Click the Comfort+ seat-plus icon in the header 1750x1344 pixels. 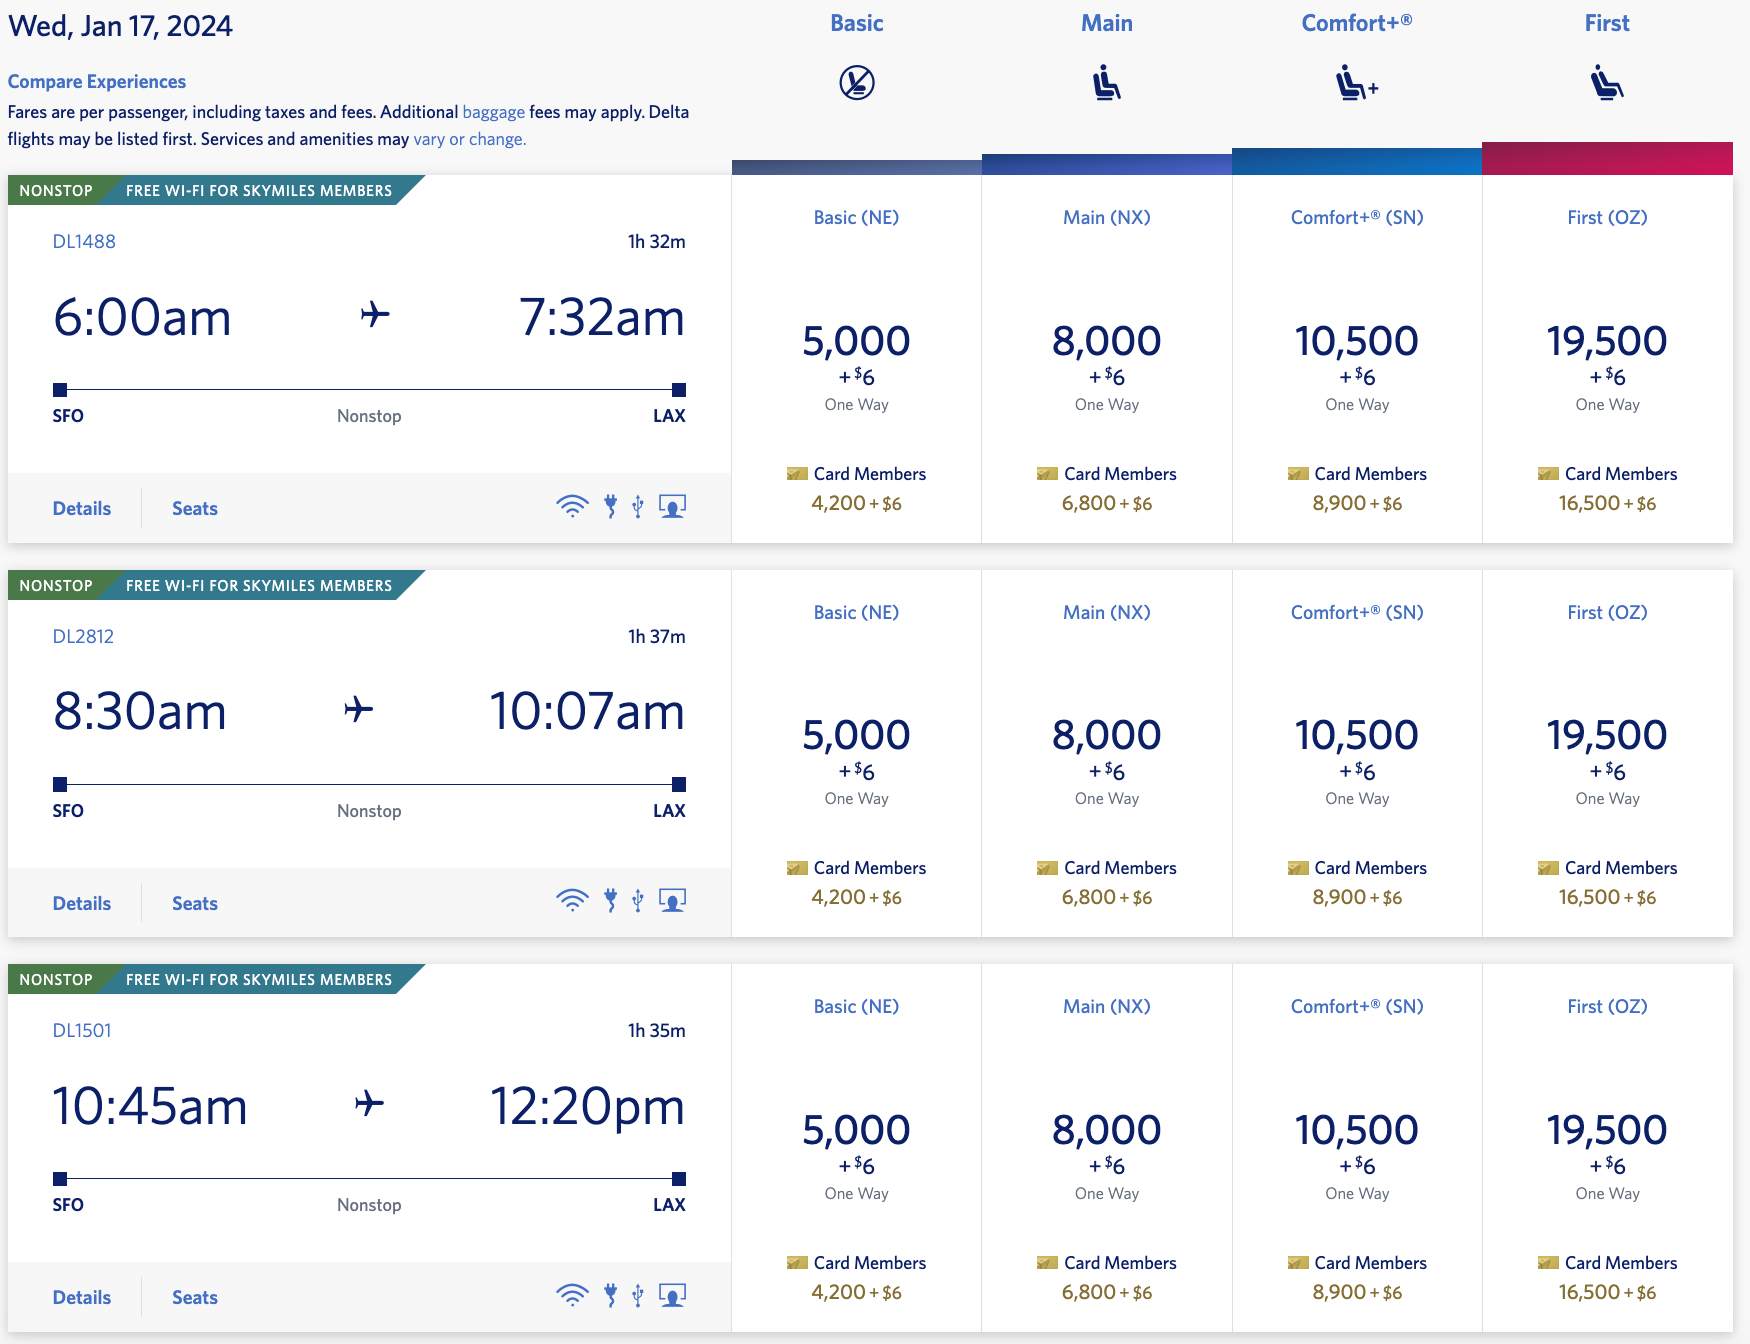tap(1357, 84)
